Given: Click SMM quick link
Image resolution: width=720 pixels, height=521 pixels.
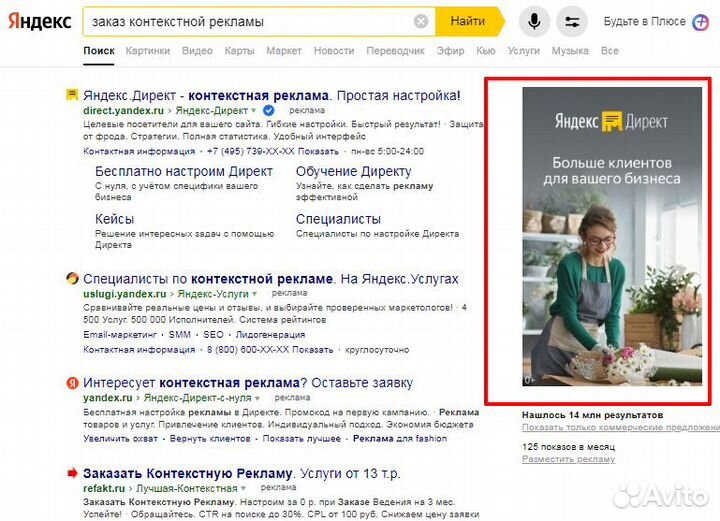Looking at the screenshot, I should point(180,335).
